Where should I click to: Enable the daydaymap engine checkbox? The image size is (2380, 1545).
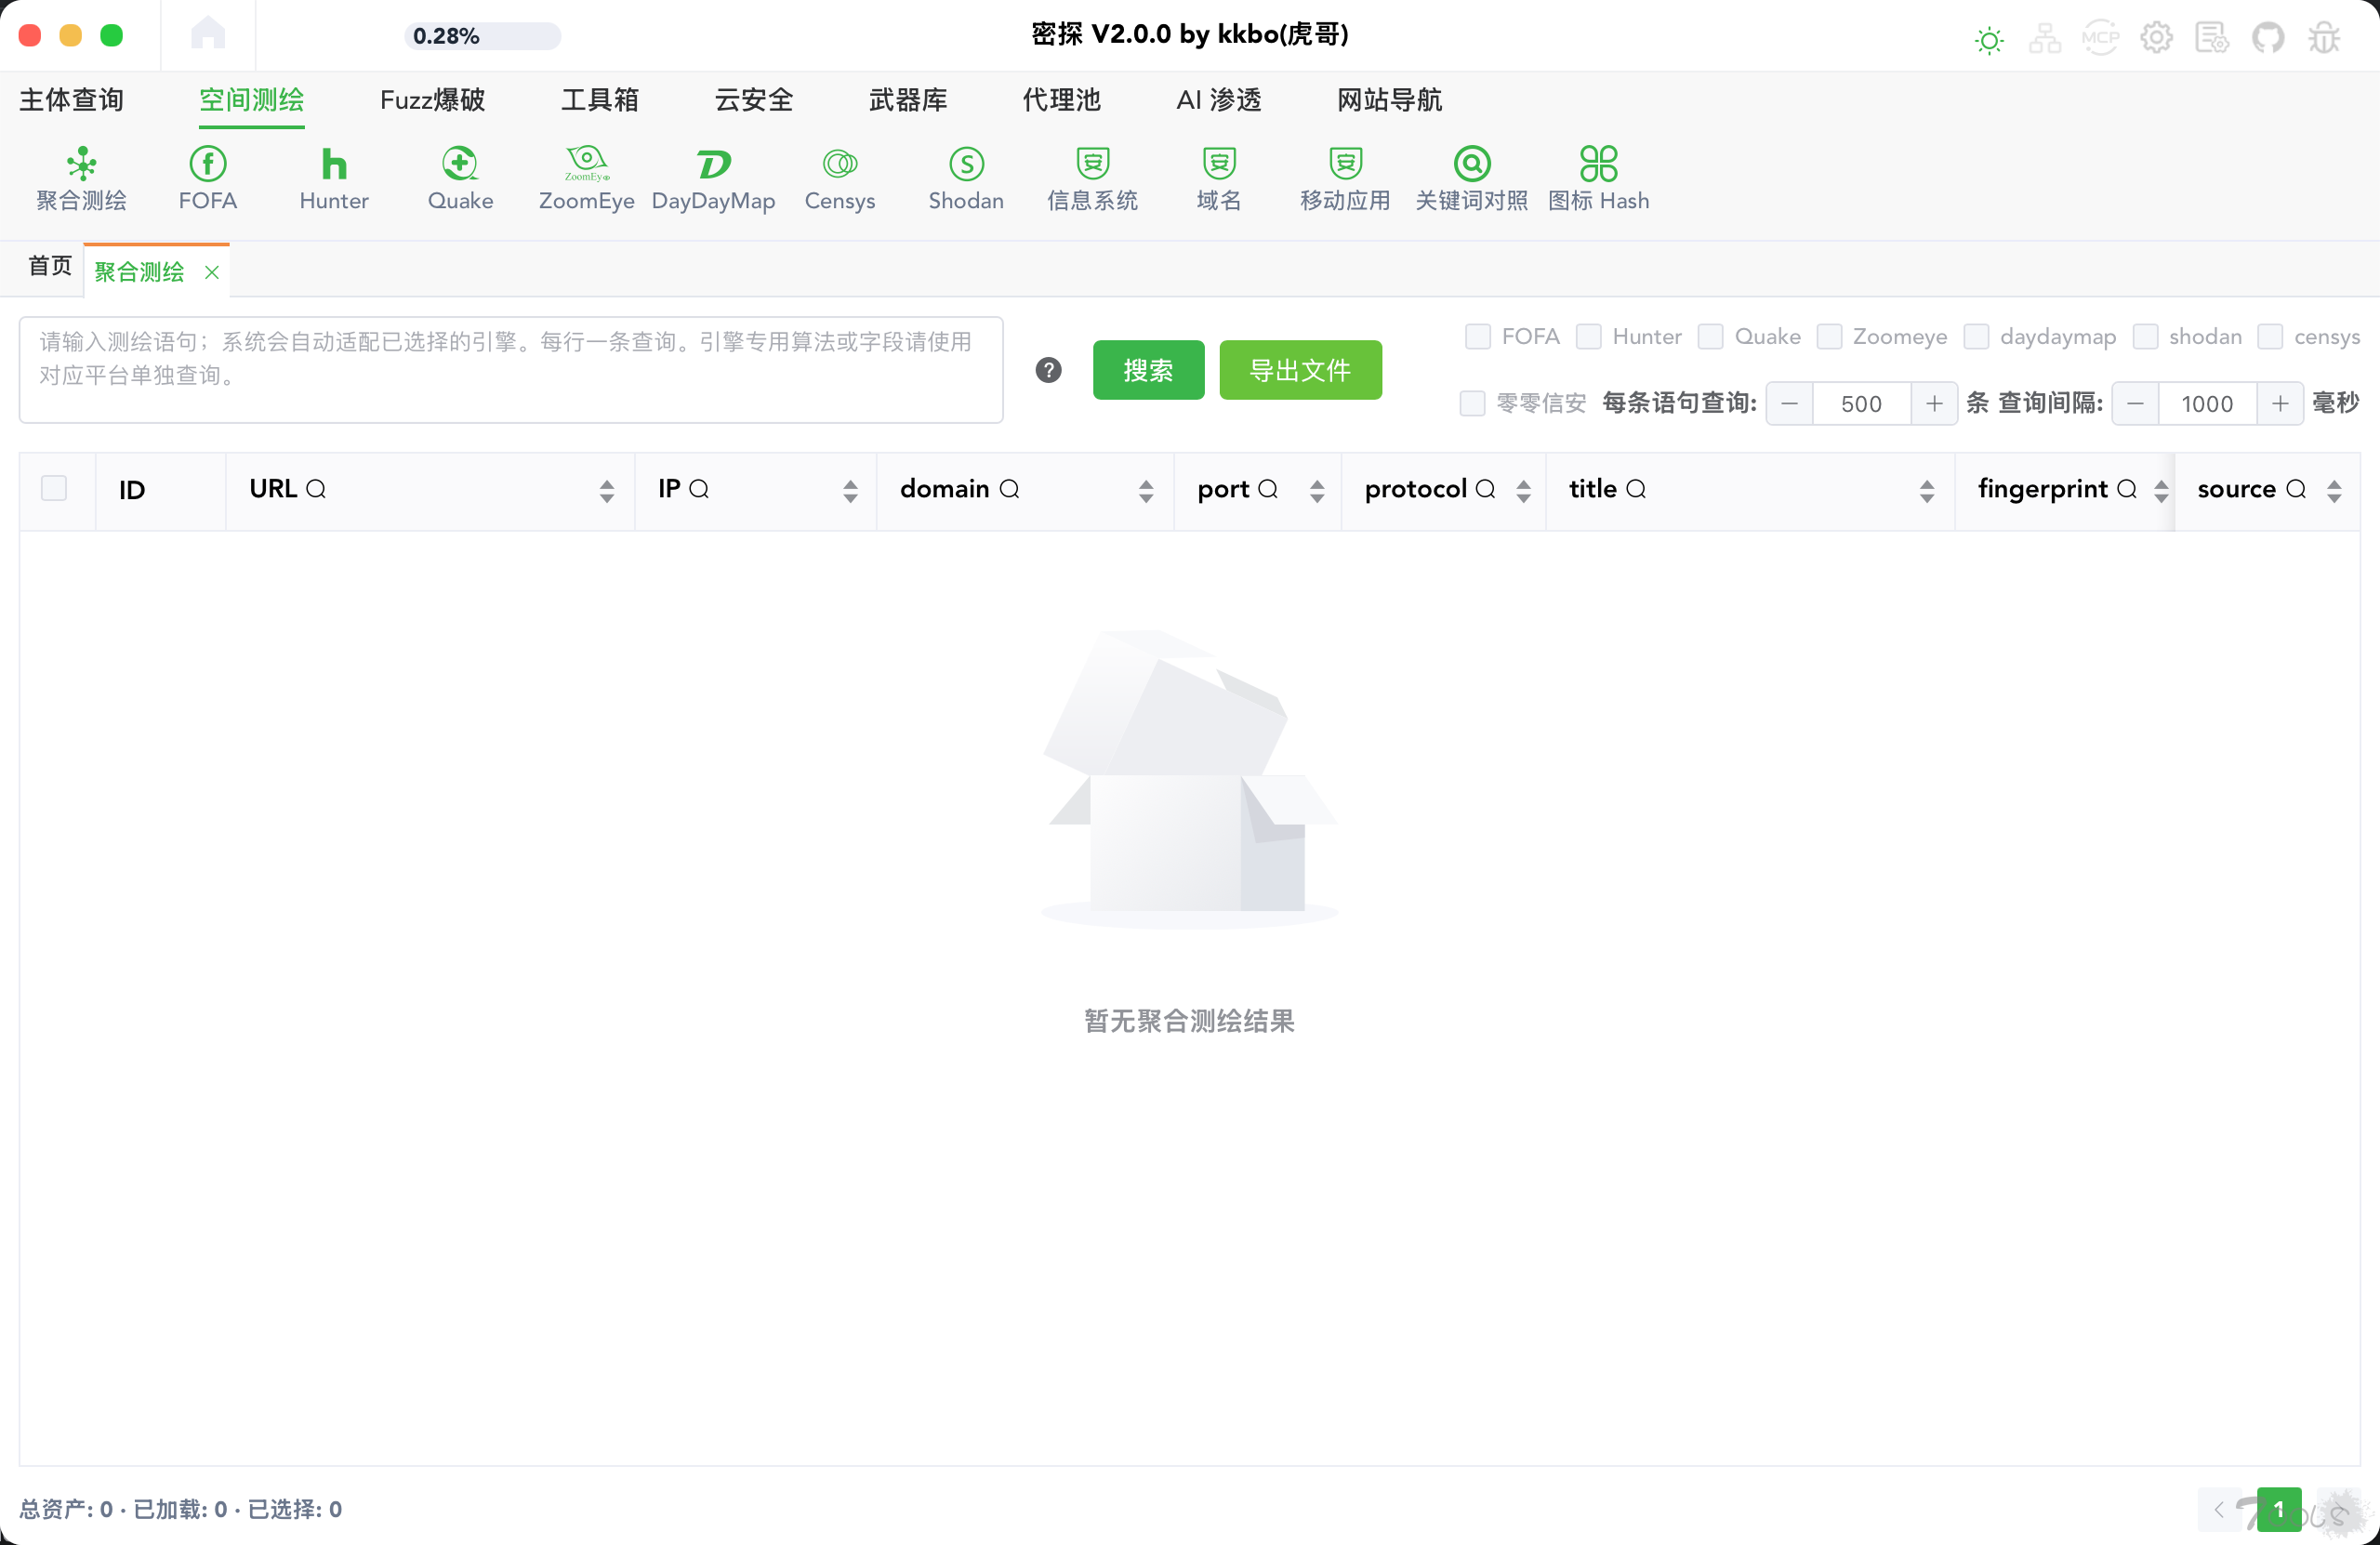point(1976,336)
